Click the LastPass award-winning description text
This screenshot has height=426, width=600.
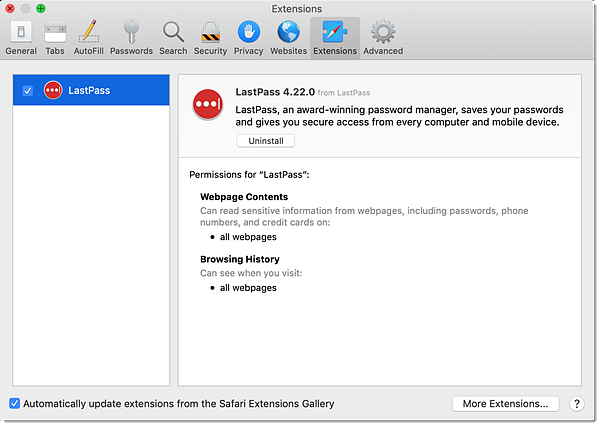(x=399, y=116)
